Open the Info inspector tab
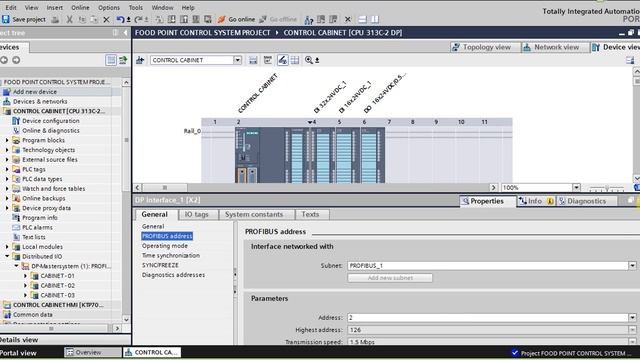Screen dimensions: 640x360 pos(536,201)
